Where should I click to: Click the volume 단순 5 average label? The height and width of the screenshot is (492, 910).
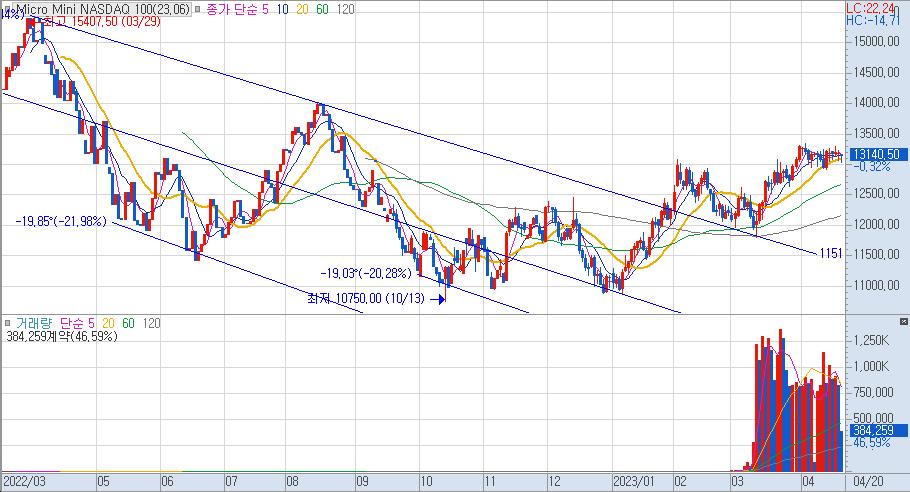coord(77,323)
